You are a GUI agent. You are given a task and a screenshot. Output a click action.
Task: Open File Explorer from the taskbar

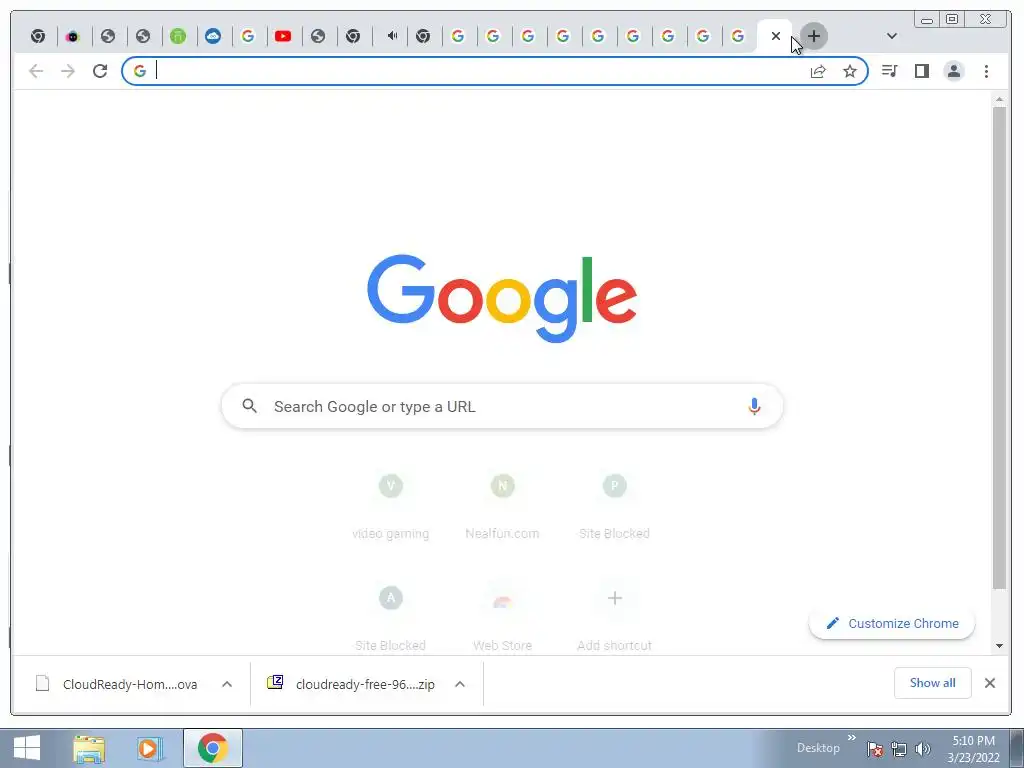89,748
